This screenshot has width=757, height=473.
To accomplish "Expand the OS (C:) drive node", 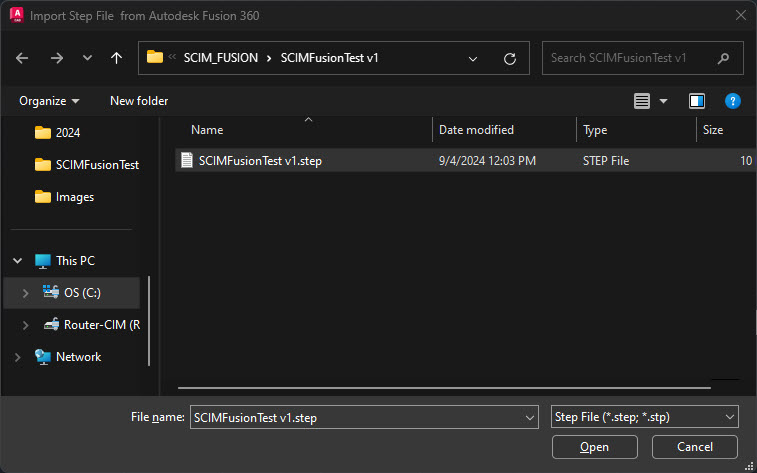I will [25, 293].
